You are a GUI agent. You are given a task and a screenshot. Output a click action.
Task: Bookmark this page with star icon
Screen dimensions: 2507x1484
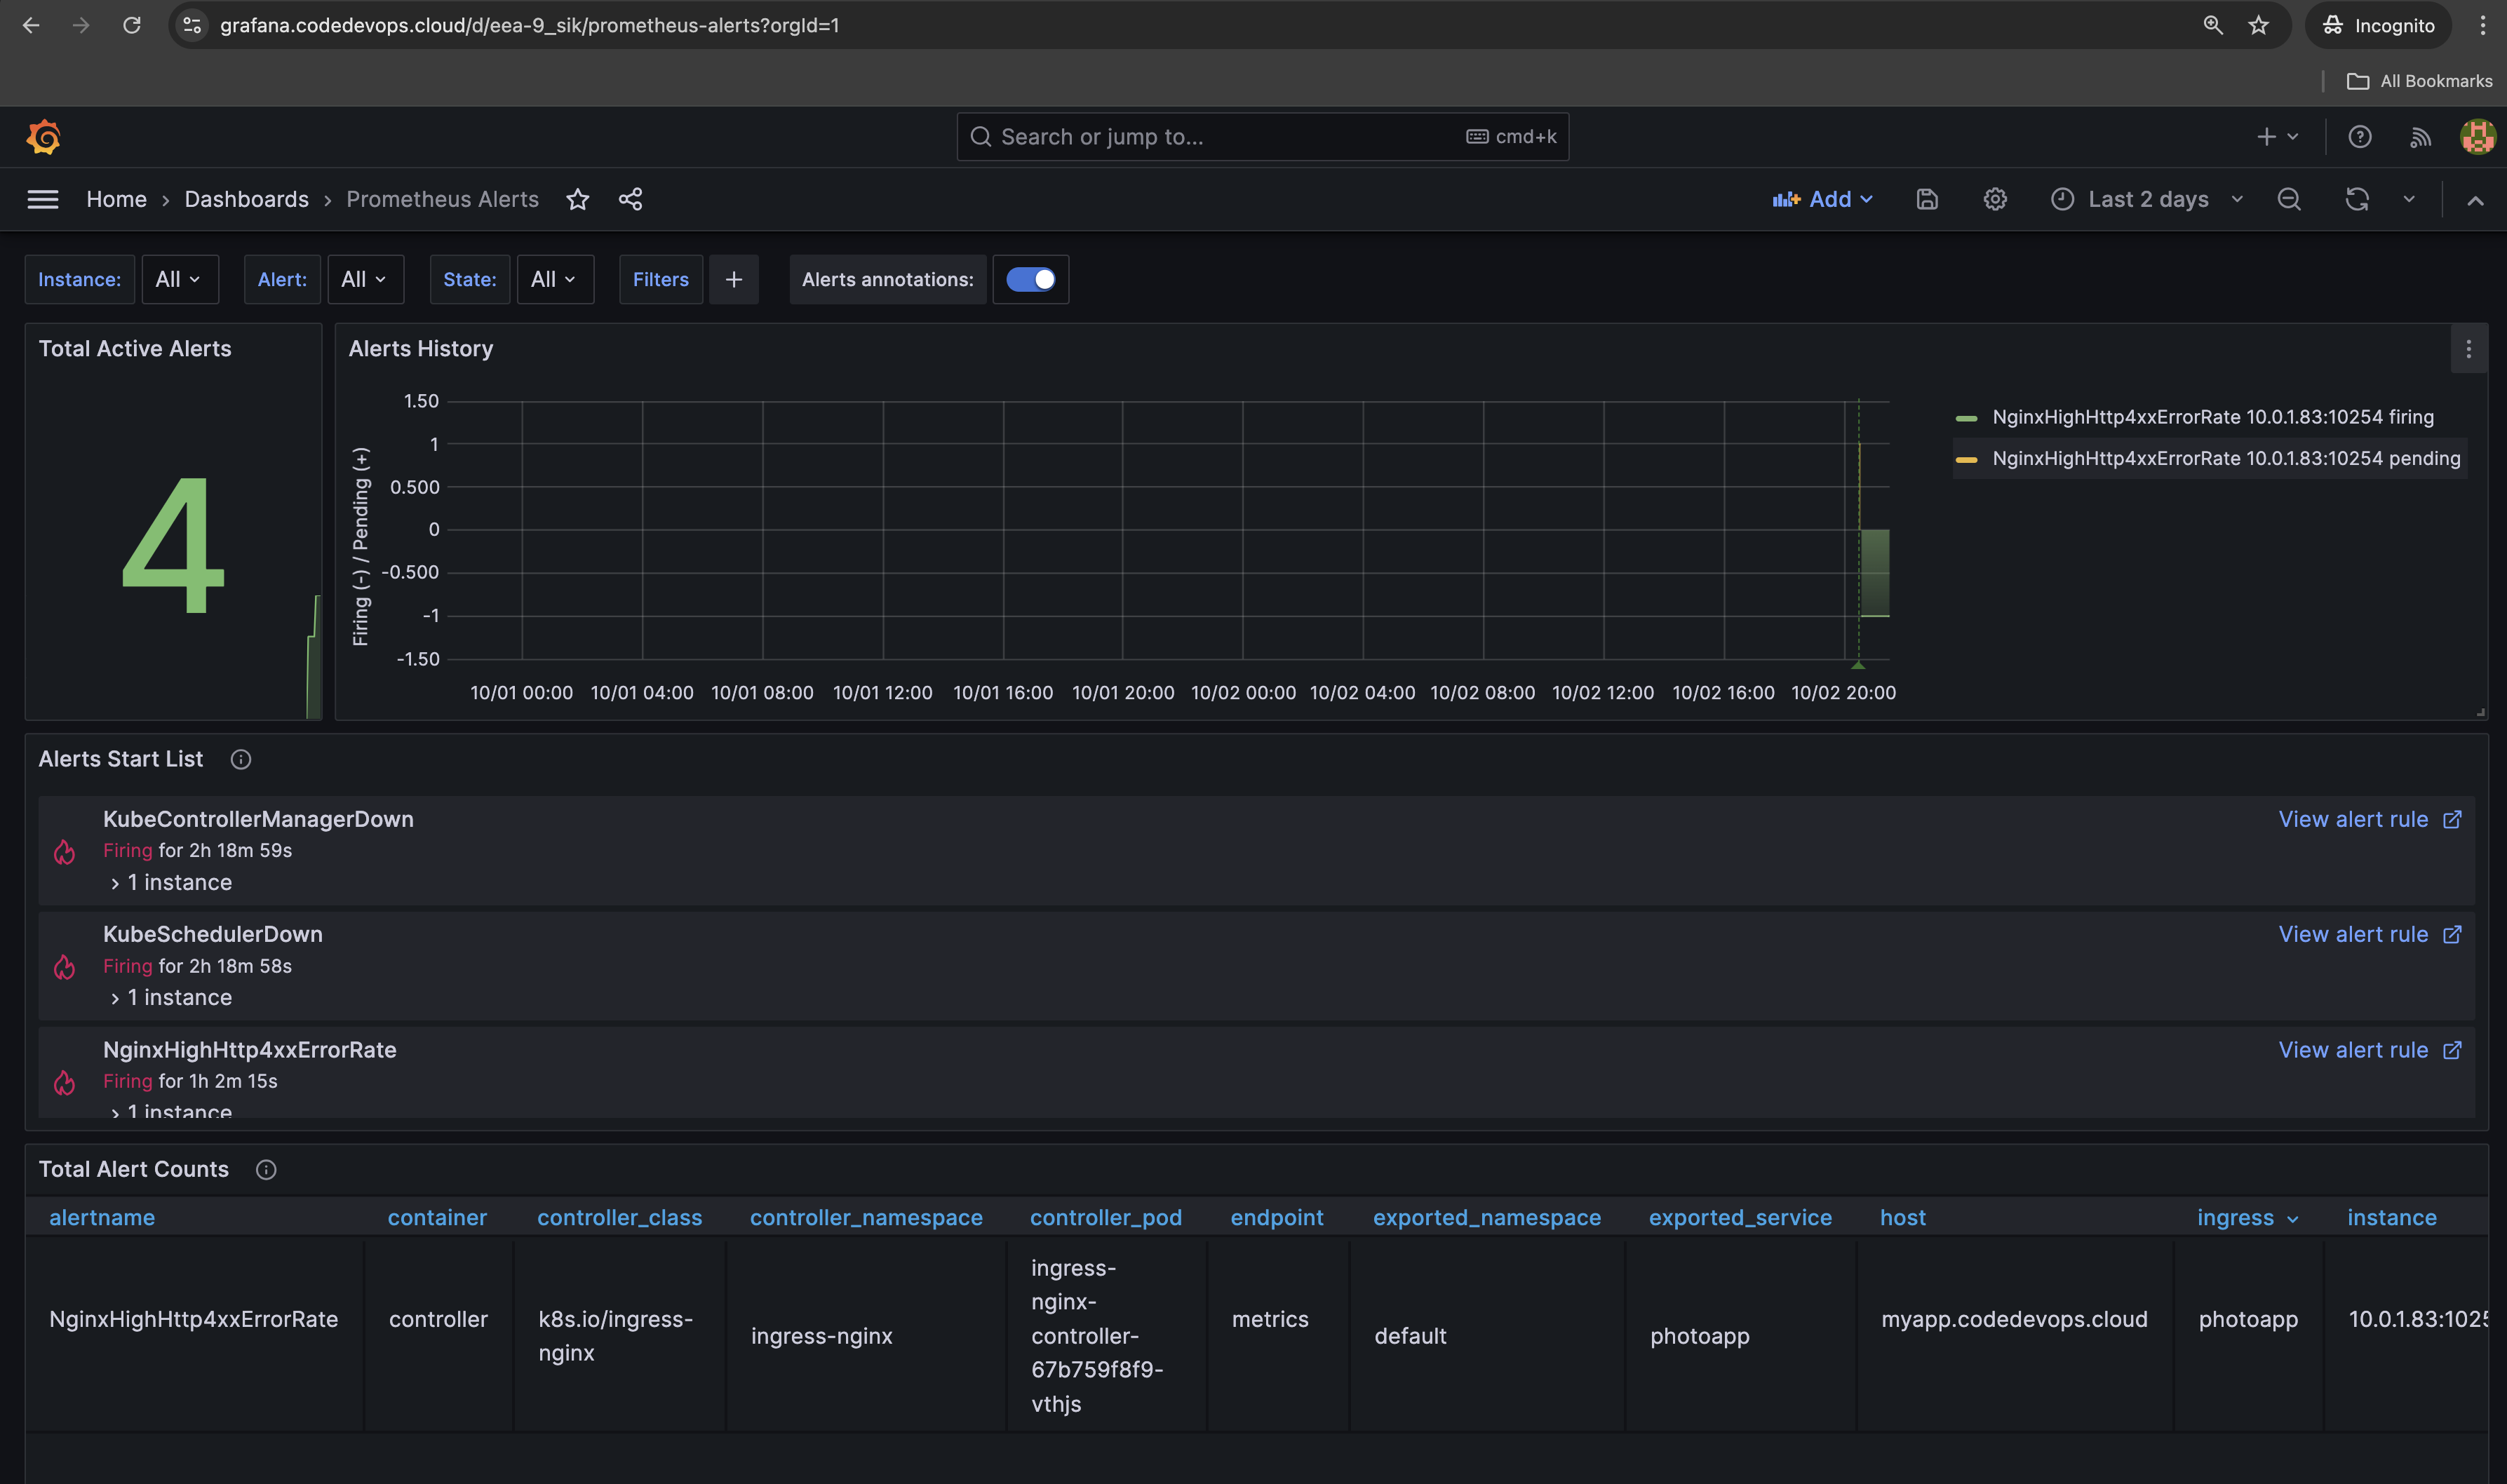click(2258, 25)
